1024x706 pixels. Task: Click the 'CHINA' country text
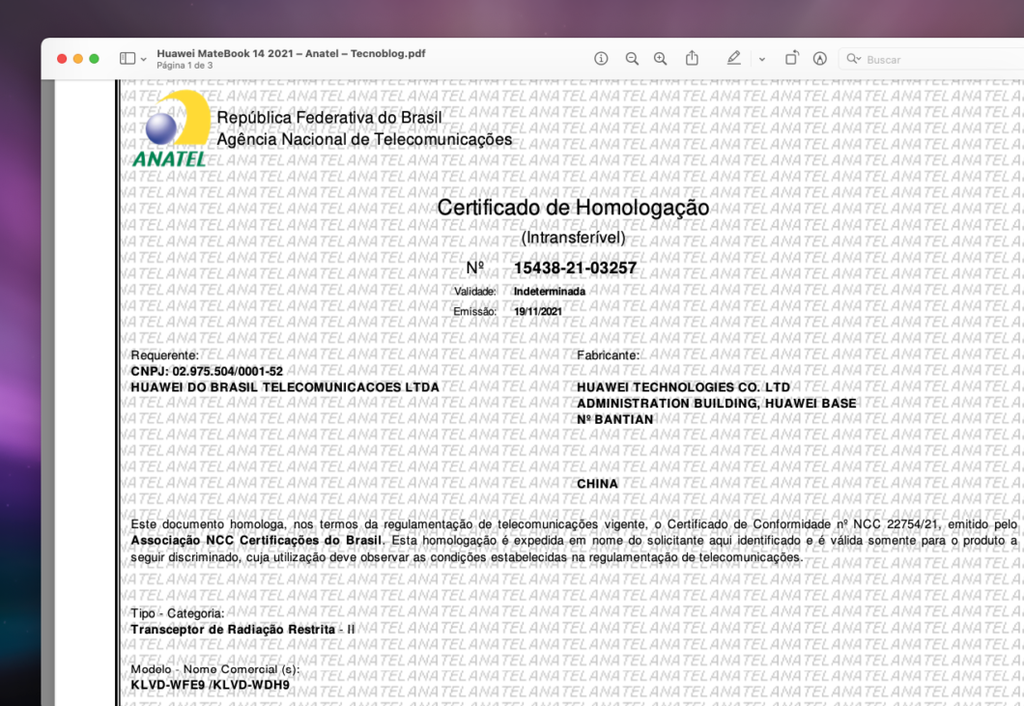click(x=597, y=484)
